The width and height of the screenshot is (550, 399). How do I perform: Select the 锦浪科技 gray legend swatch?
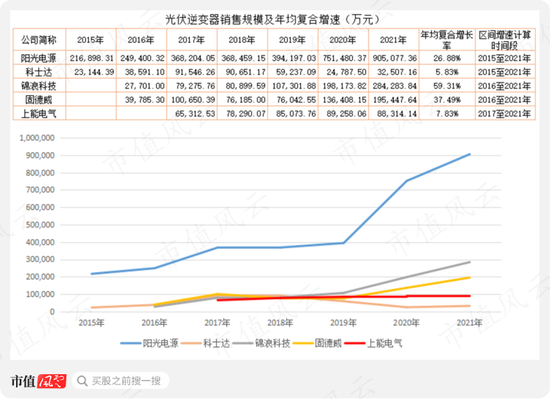243,343
